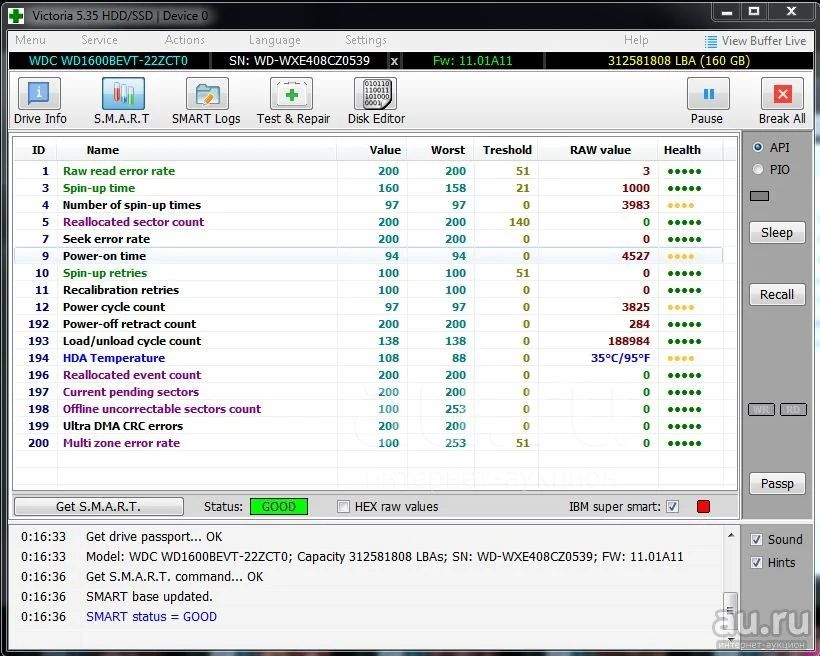Open the Help menu
This screenshot has height=656, width=820.
tap(636, 40)
